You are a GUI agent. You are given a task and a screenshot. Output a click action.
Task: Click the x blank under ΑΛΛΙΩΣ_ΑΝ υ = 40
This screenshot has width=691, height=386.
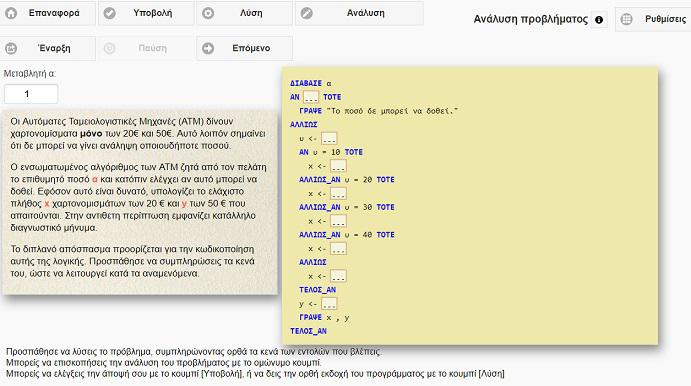(338, 249)
